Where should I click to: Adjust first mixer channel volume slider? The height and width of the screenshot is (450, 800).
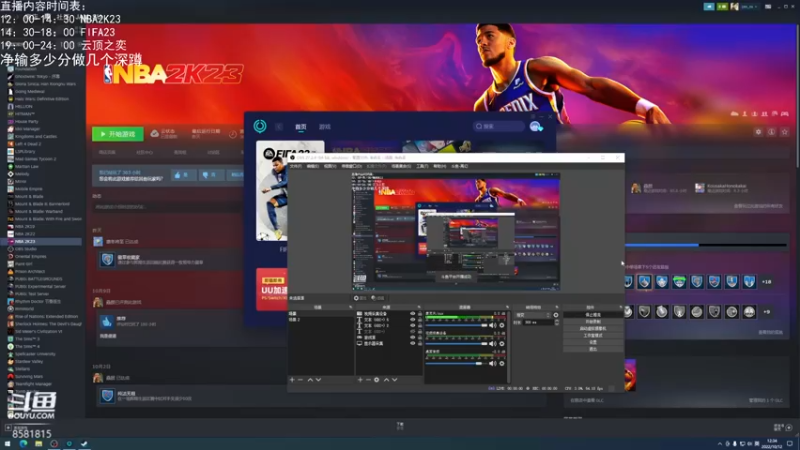click(456, 326)
